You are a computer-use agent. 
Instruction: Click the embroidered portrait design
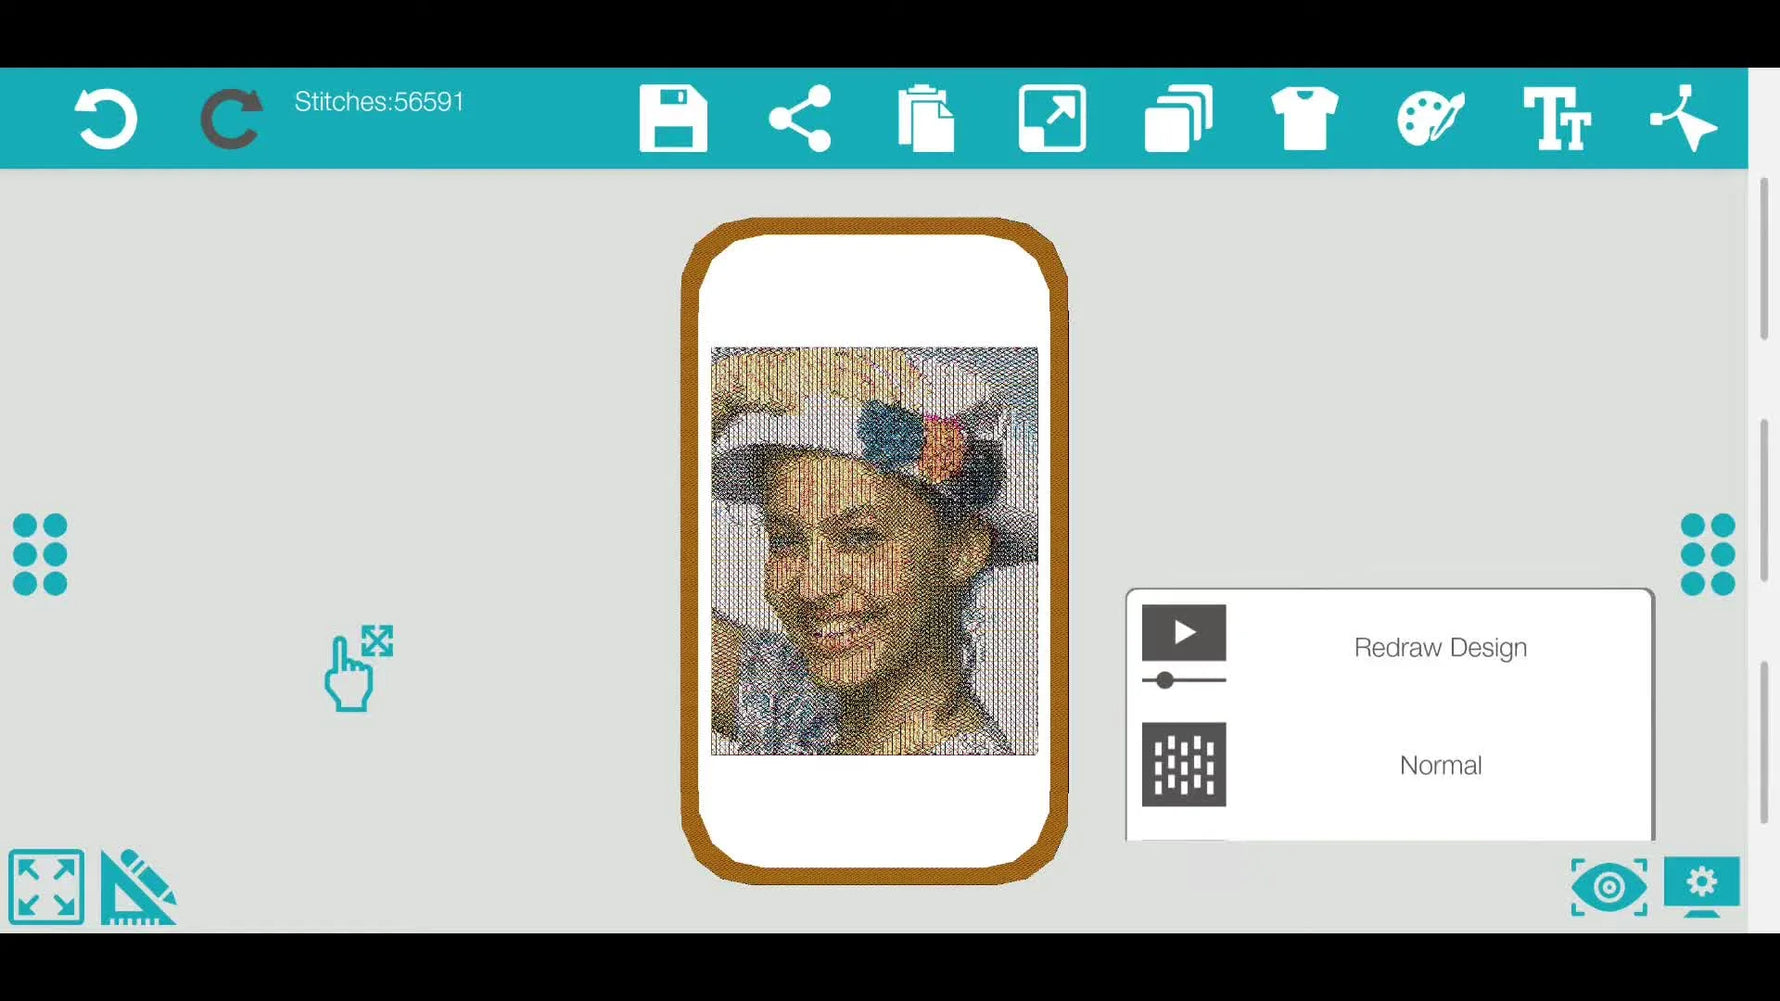pyautogui.click(x=874, y=551)
